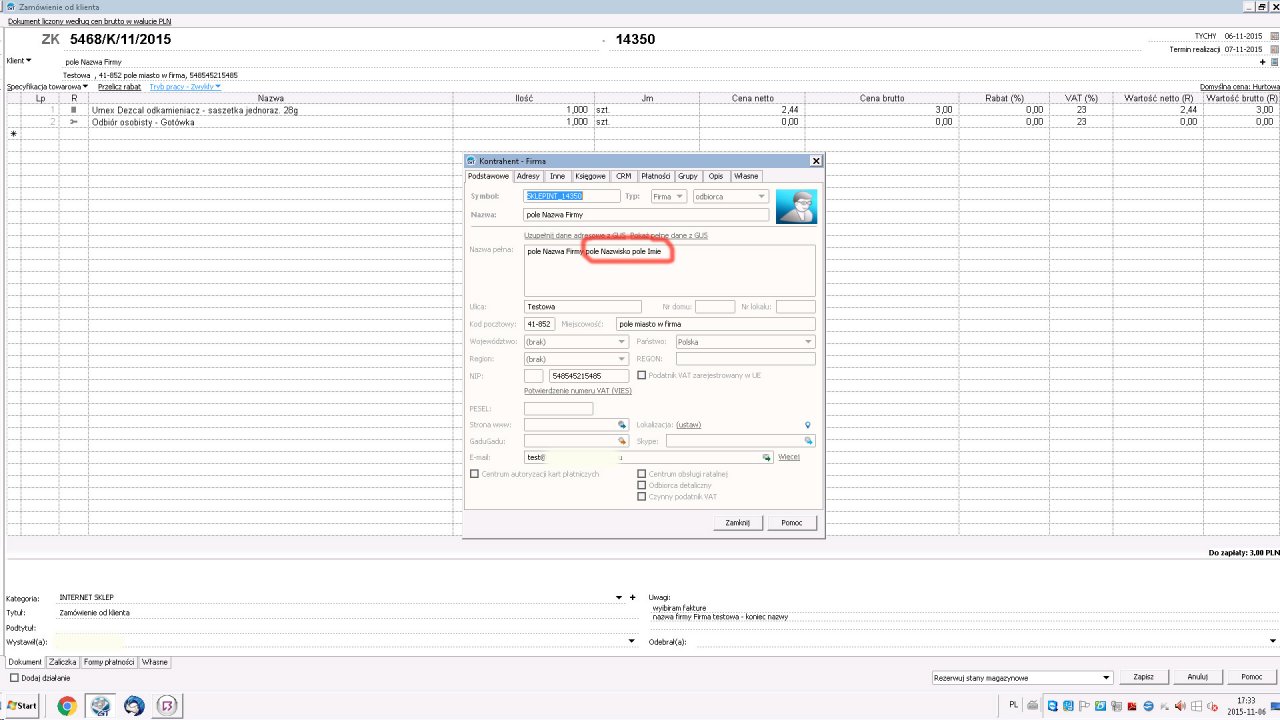Click the GaduGadu messenger icon in its field
The height and width of the screenshot is (720, 1280).
point(621,440)
